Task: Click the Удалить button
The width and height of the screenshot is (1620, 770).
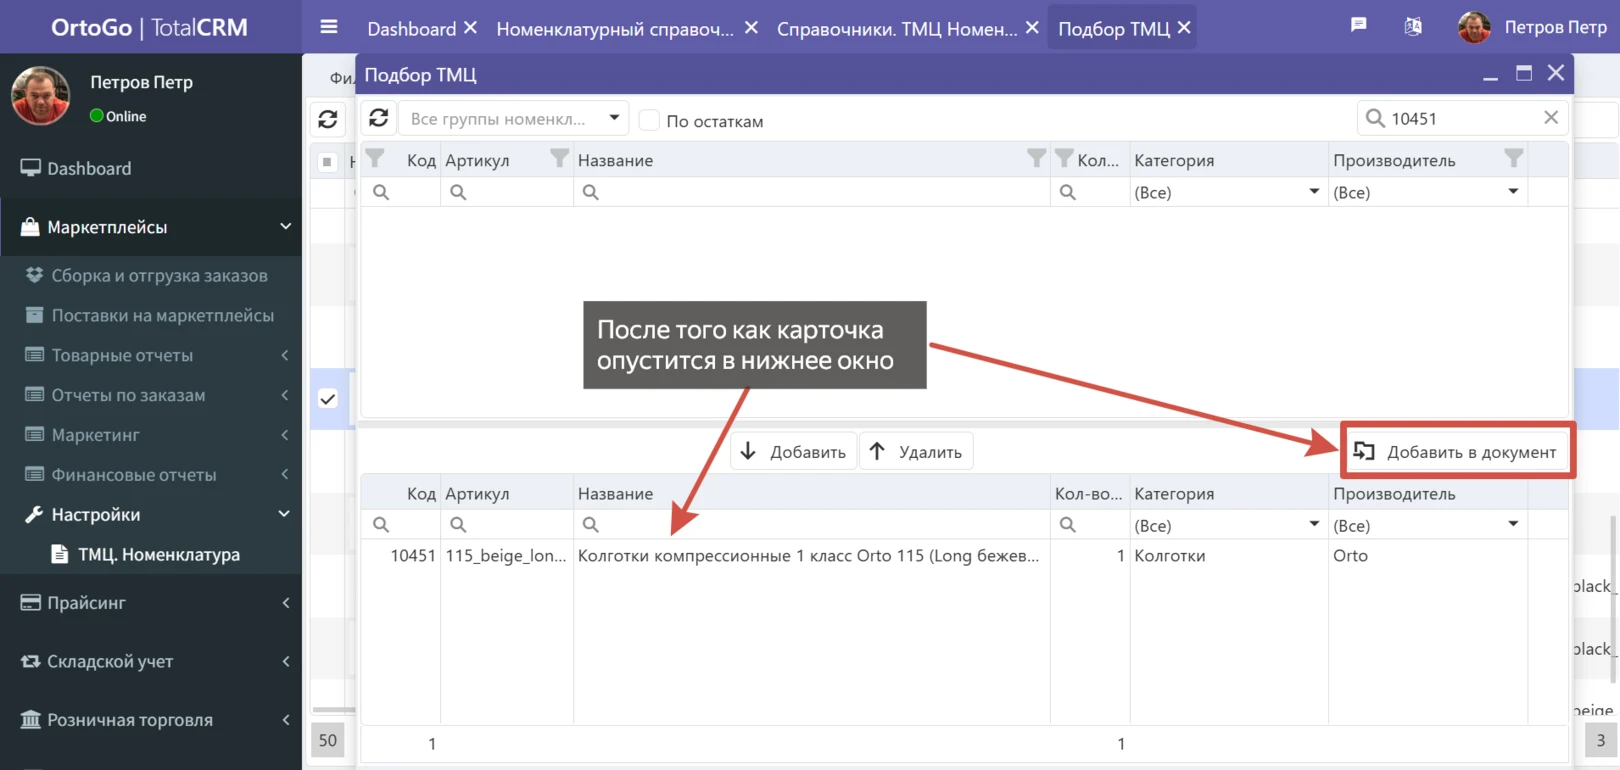Action: (x=916, y=452)
